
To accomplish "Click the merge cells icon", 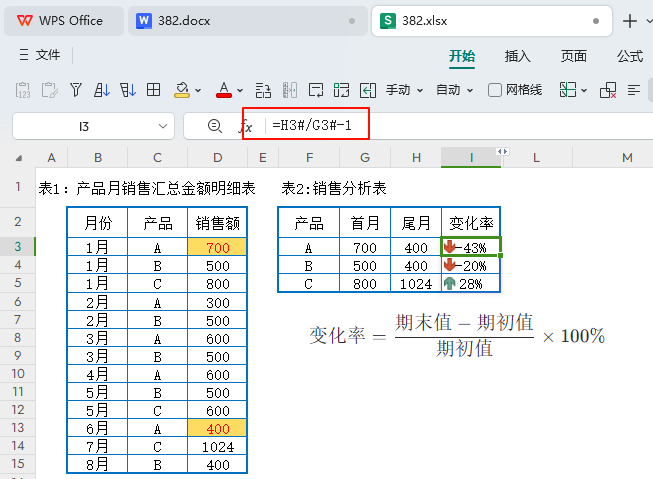I will pyautogui.click(x=263, y=90).
